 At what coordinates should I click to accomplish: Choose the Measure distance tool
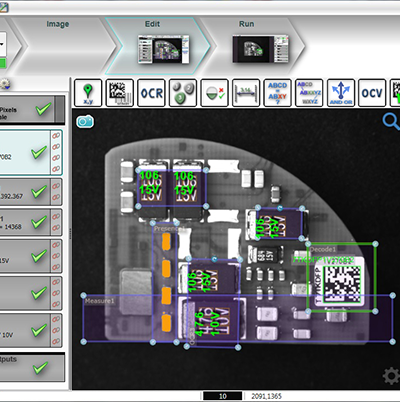(246, 93)
